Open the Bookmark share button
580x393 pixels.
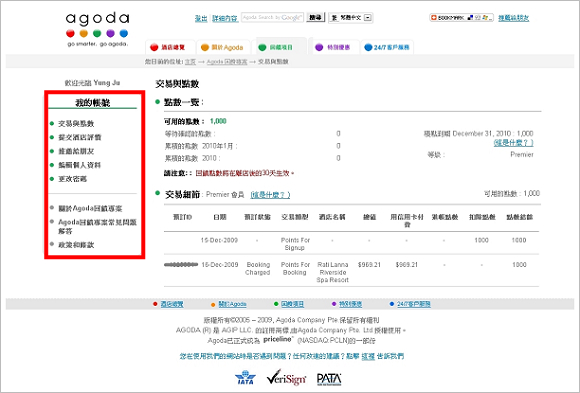point(461,17)
